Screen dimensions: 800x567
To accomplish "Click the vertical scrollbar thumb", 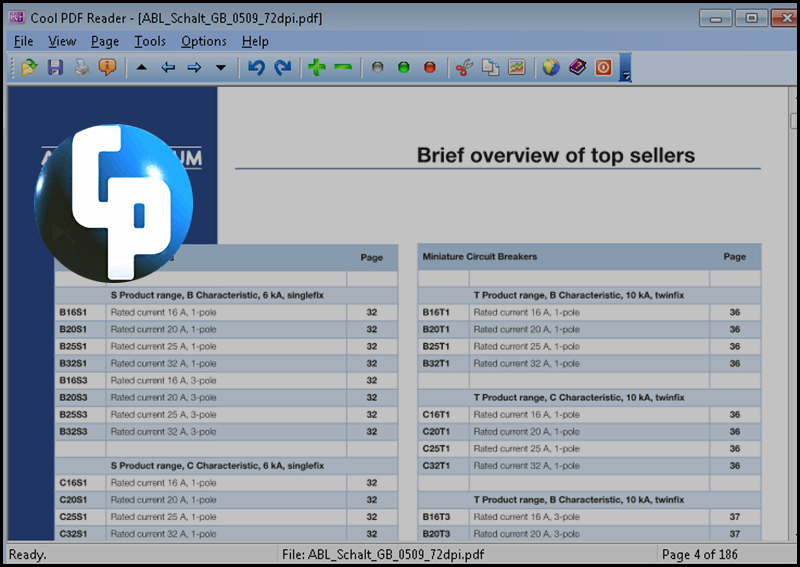I will [793, 120].
